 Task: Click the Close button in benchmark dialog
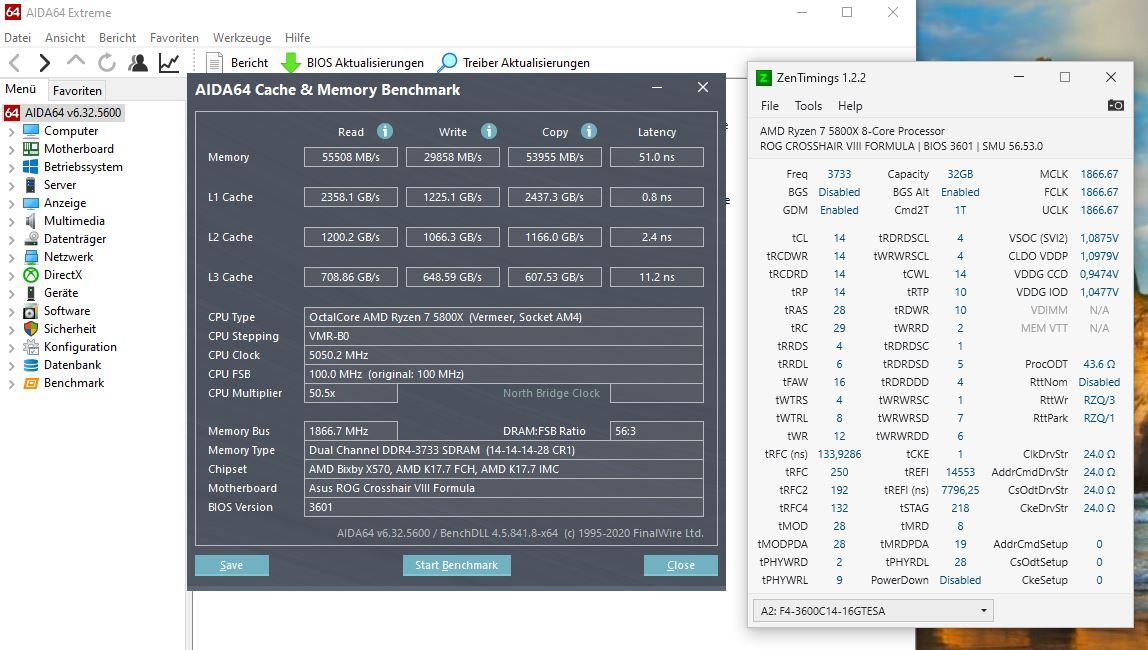coord(680,565)
